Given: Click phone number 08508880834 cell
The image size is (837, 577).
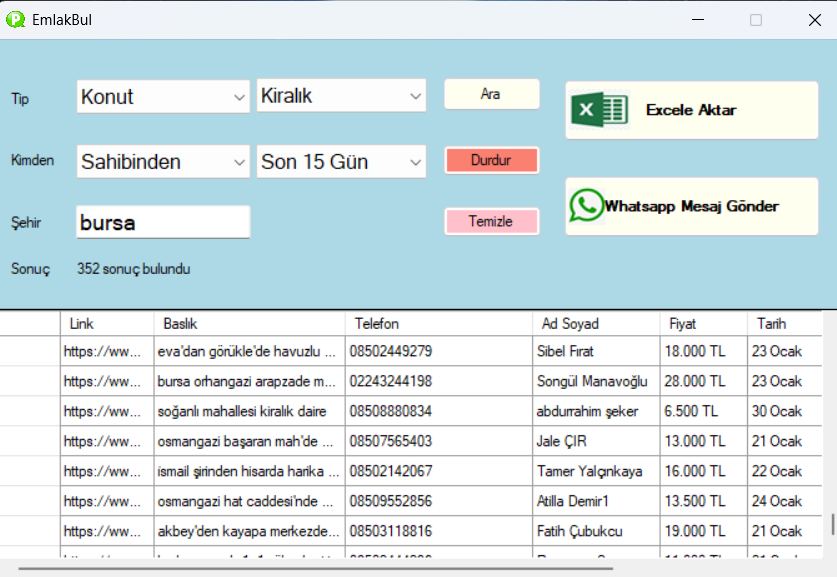Looking at the screenshot, I should (439, 411).
